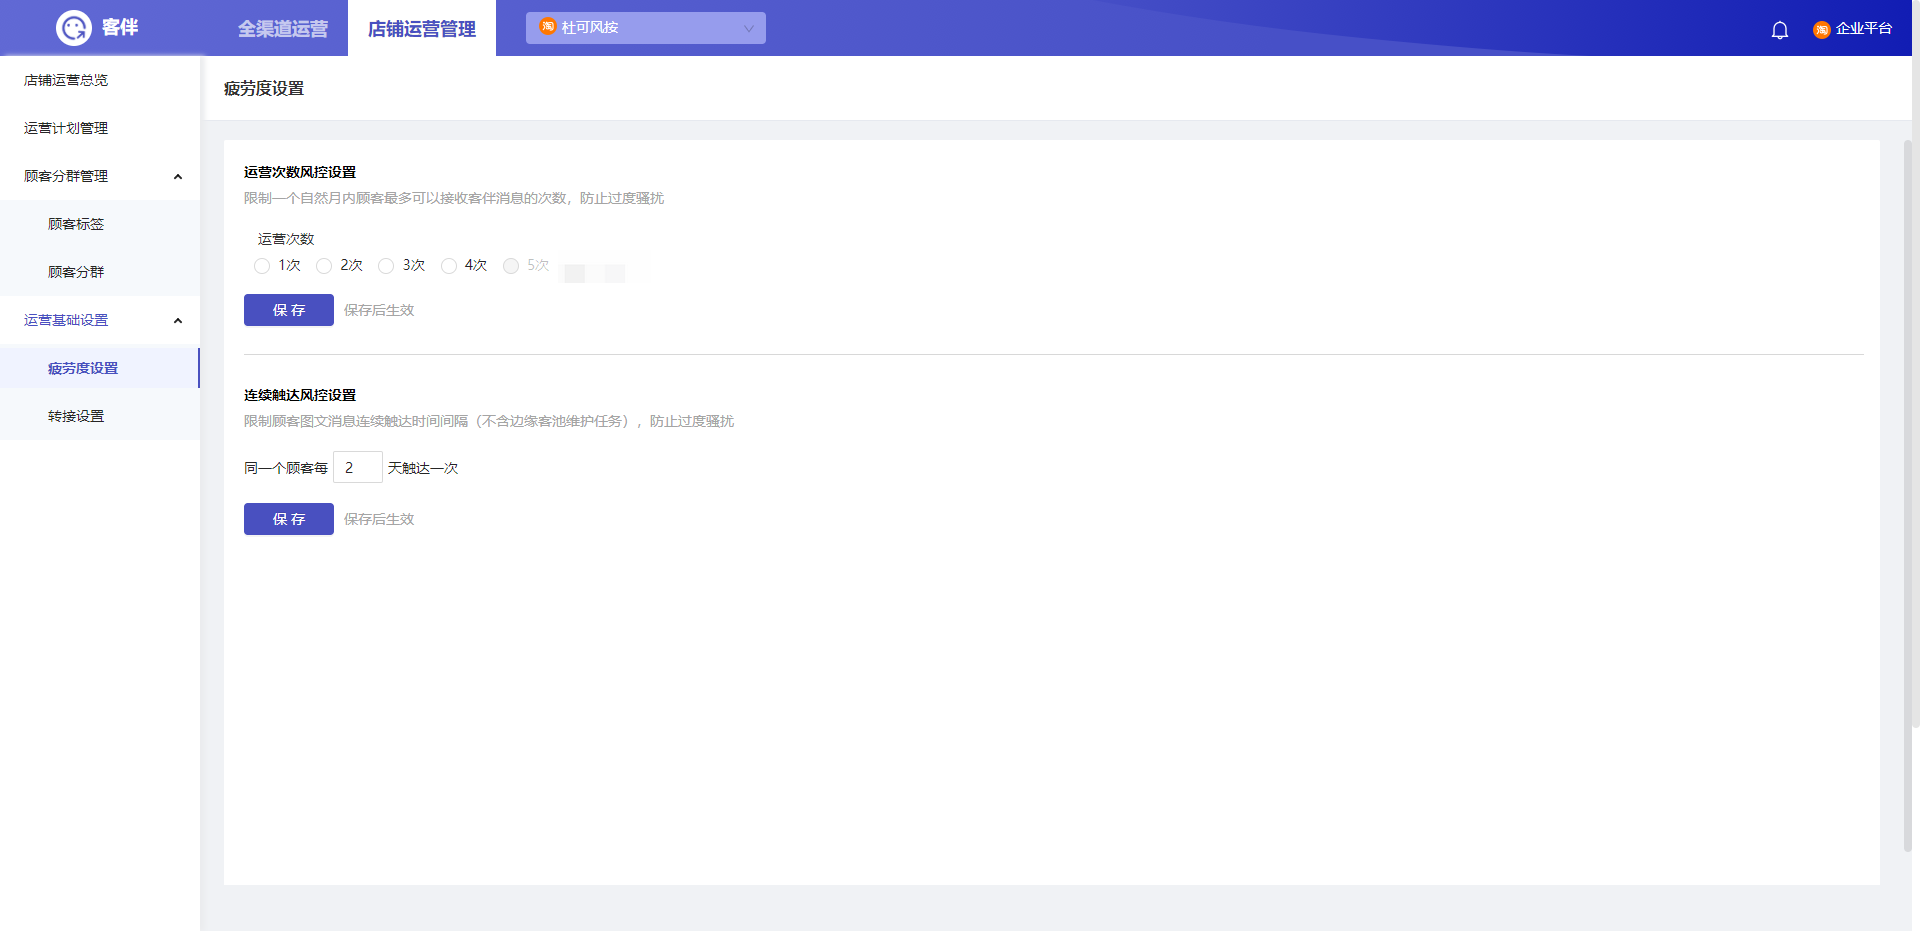Click the 企业平台 account icon
Image resolution: width=1920 pixels, height=931 pixels.
click(x=1822, y=30)
